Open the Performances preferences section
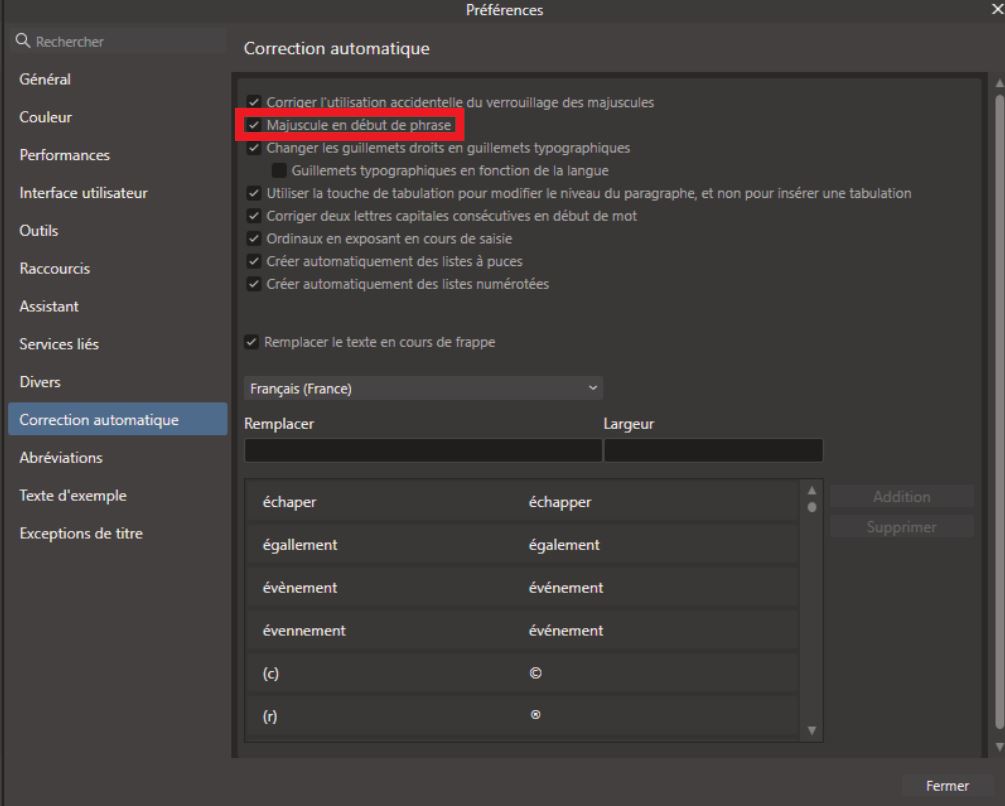Viewport: 1005px width, 806px height. click(x=64, y=155)
